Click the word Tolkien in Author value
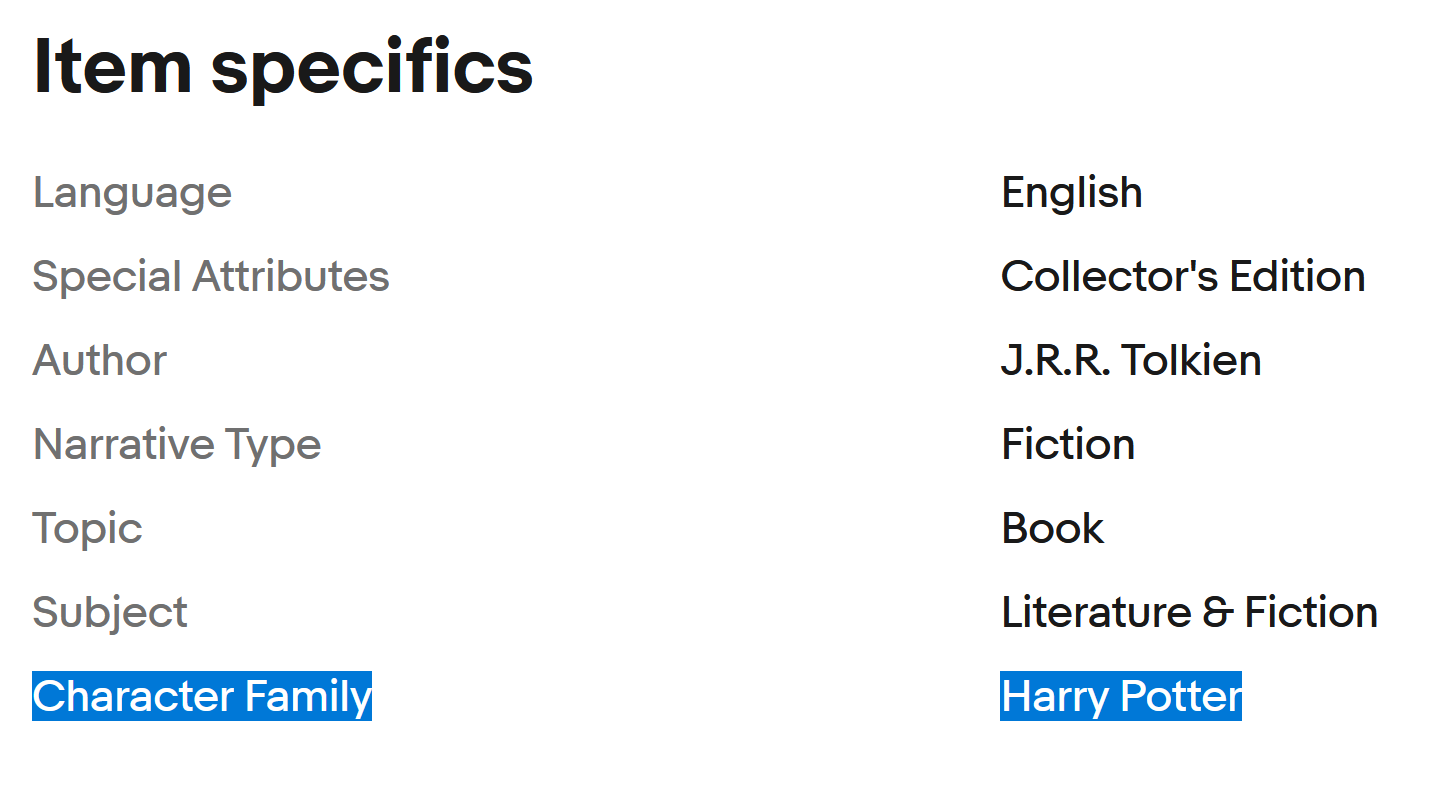This screenshot has width=1441, height=809. coord(1192,360)
